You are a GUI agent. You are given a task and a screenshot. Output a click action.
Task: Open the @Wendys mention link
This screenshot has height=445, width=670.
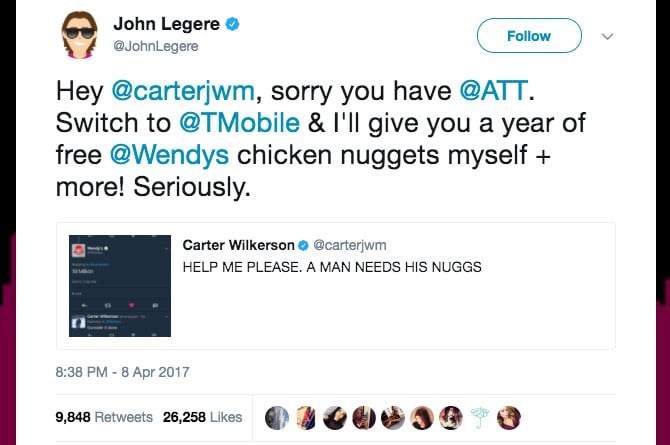click(x=169, y=155)
